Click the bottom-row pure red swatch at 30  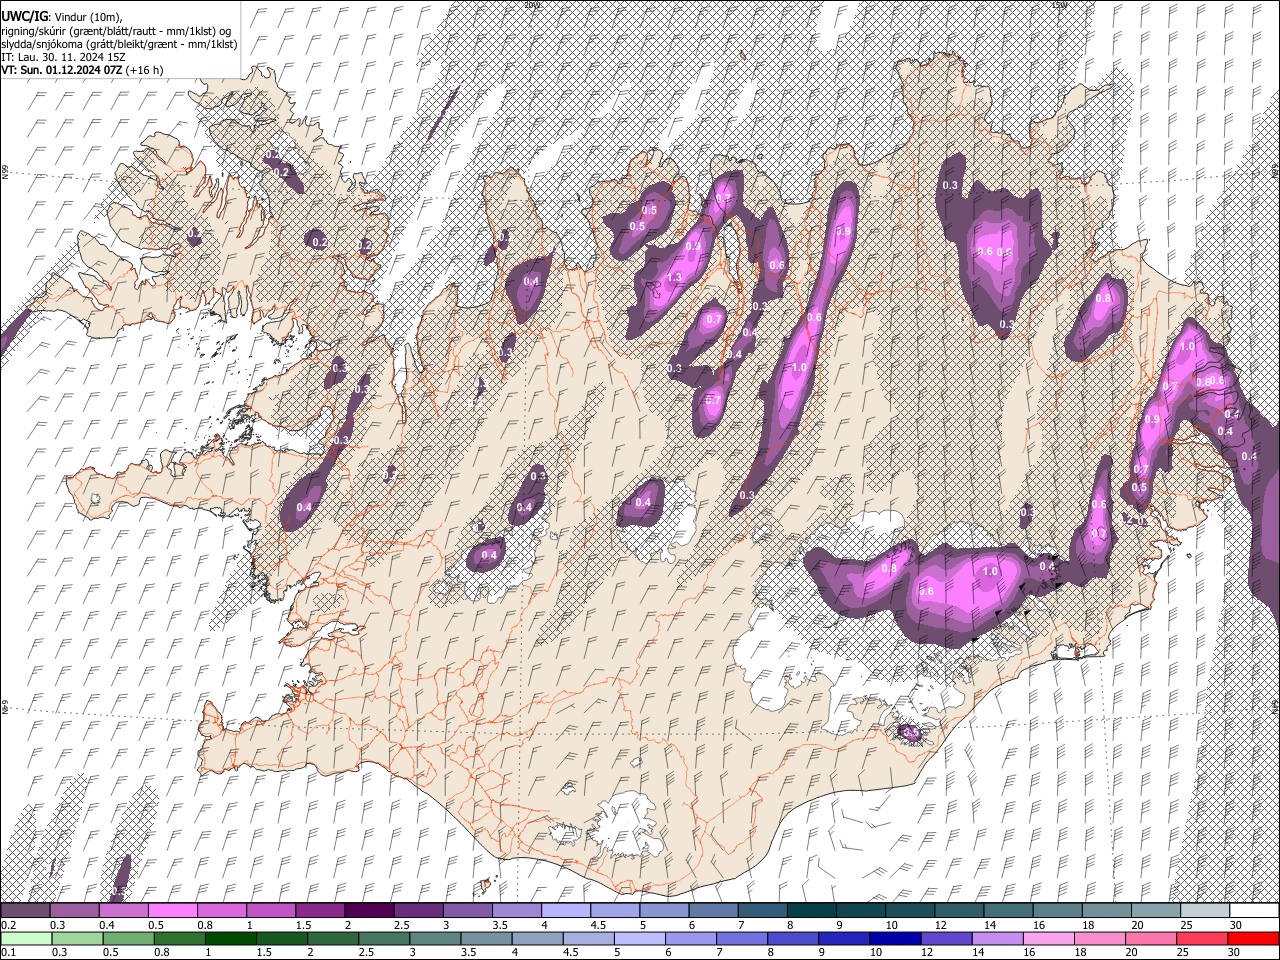point(1253,939)
